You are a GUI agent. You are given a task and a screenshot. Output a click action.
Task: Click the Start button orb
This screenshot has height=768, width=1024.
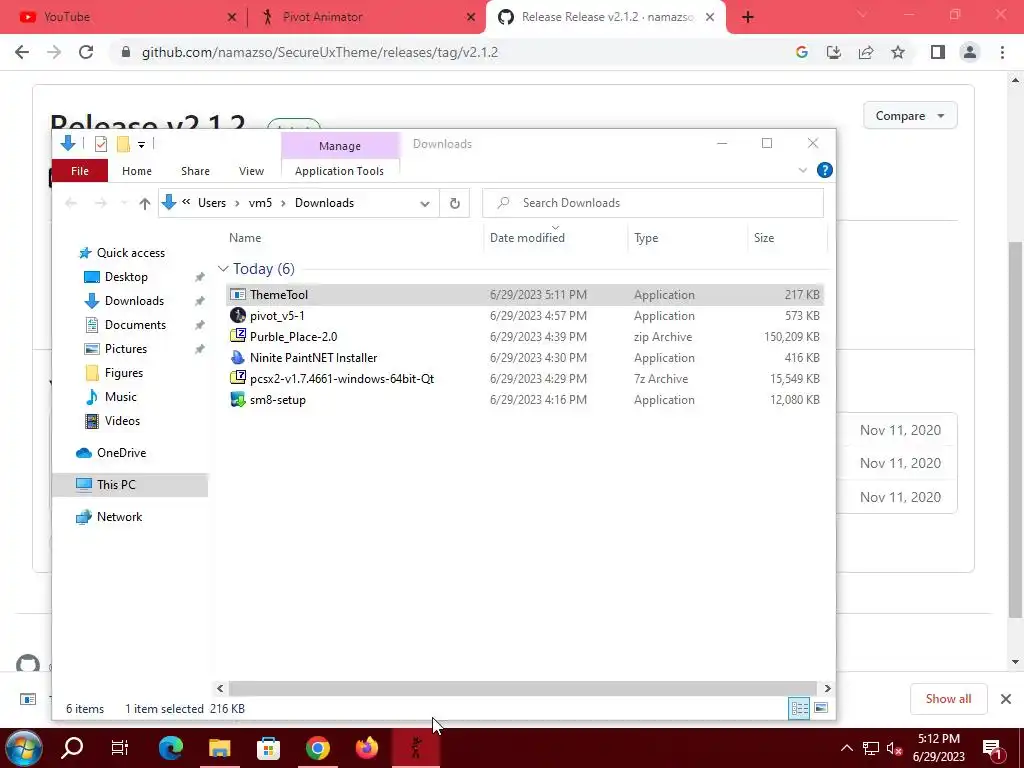(24, 748)
